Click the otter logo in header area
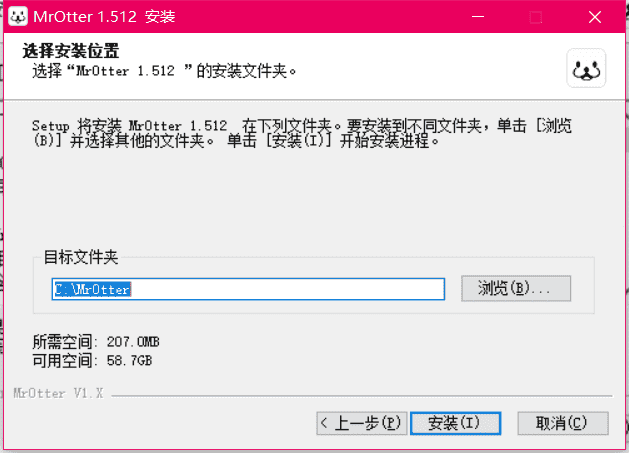Screen dimensions: 629x453 tap(586, 69)
